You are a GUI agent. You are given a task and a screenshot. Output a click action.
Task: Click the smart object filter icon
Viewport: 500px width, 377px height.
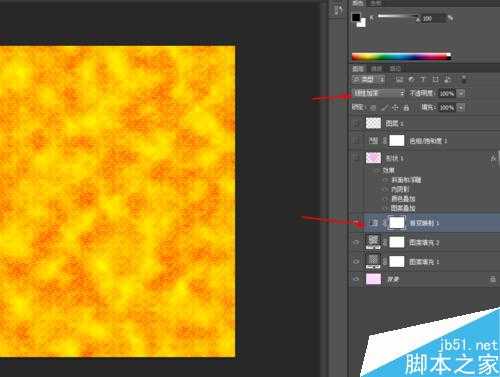tap(448, 79)
